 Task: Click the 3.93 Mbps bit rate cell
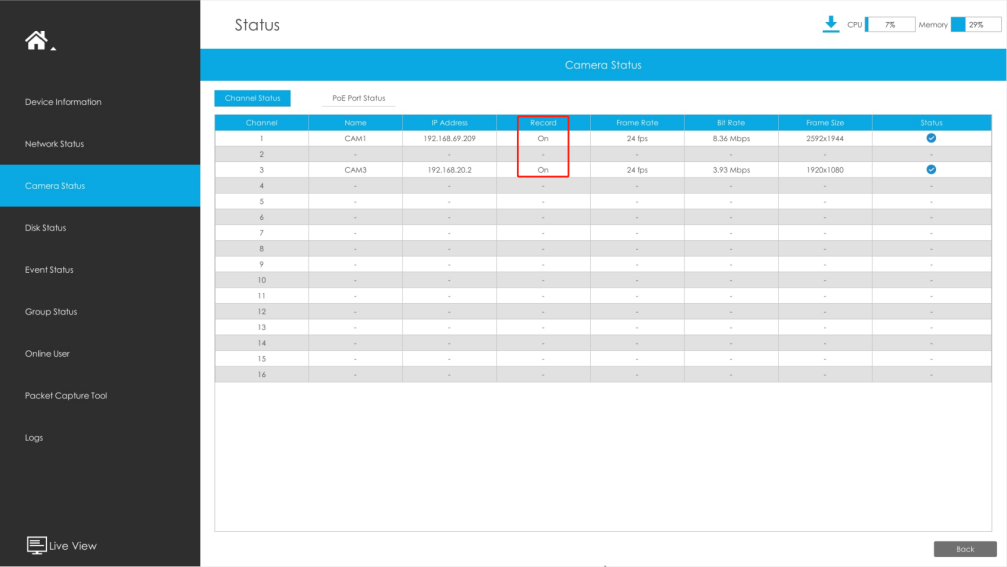tap(731, 170)
